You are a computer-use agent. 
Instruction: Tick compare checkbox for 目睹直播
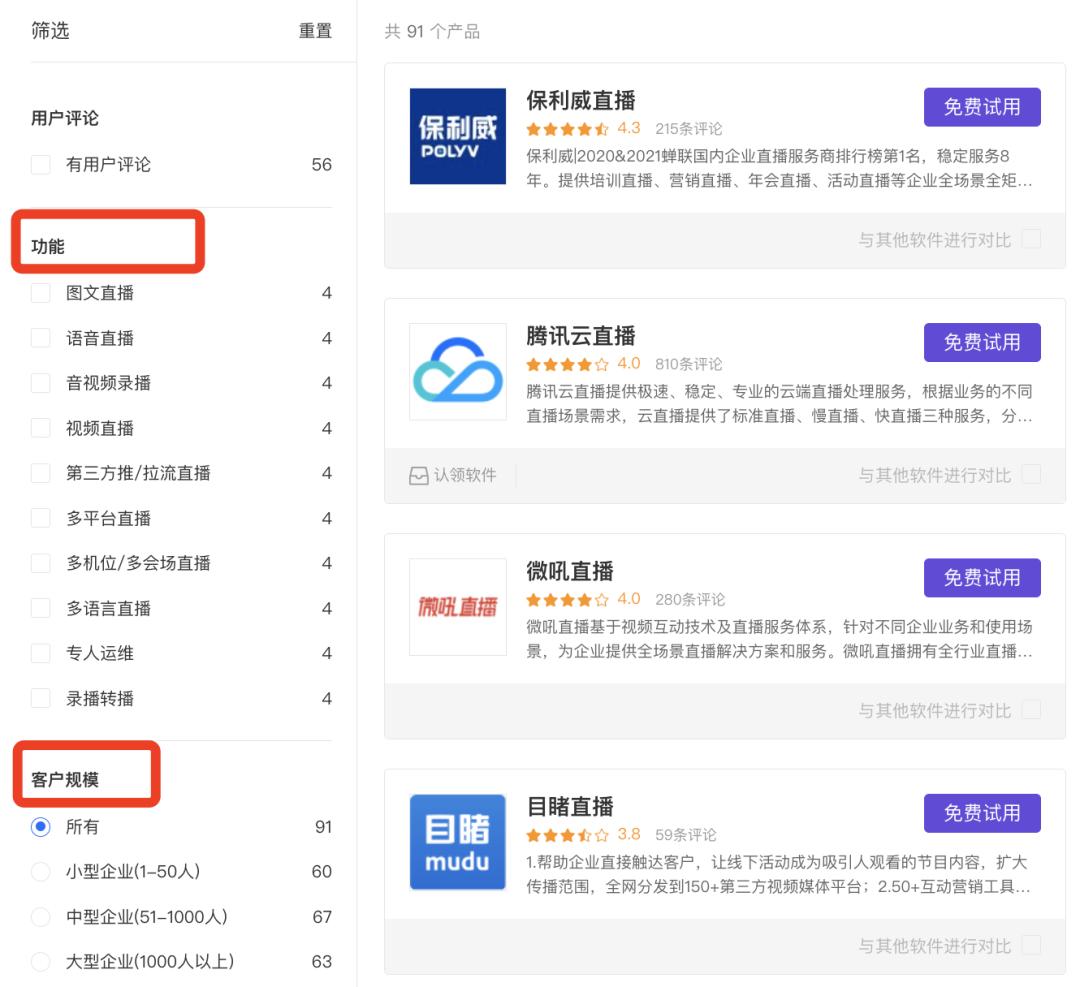click(1031, 945)
